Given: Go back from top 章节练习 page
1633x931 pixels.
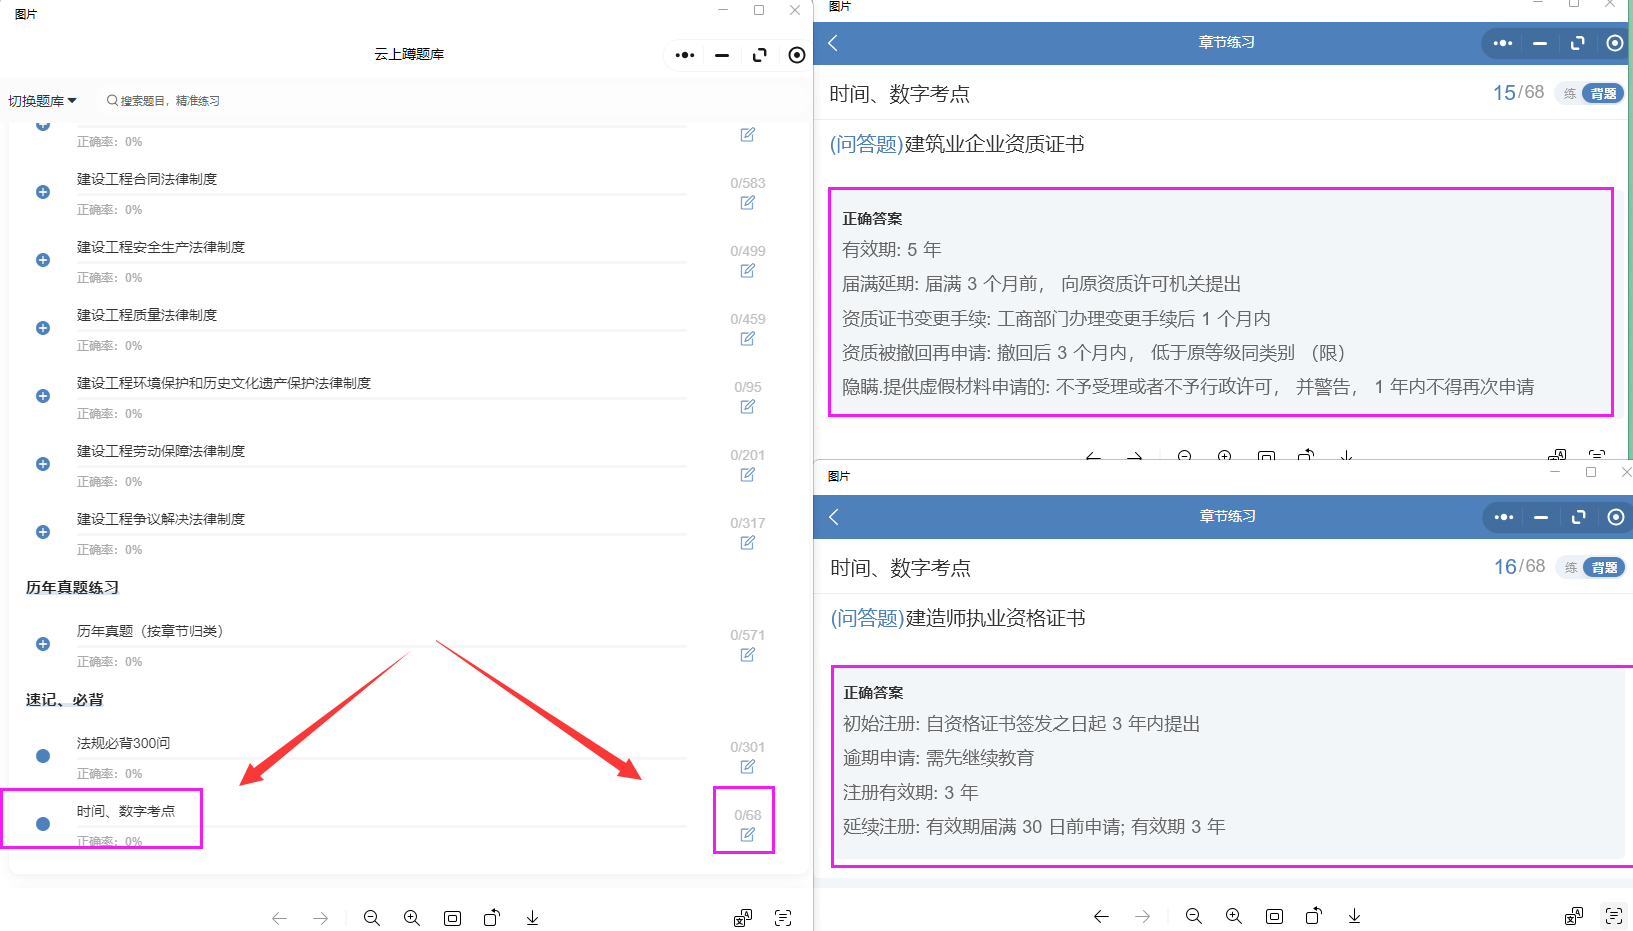Looking at the screenshot, I should click(833, 43).
